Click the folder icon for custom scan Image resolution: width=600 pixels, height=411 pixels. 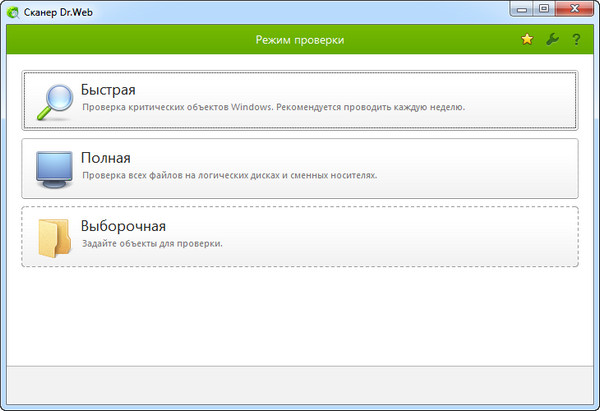tap(54, 237)
